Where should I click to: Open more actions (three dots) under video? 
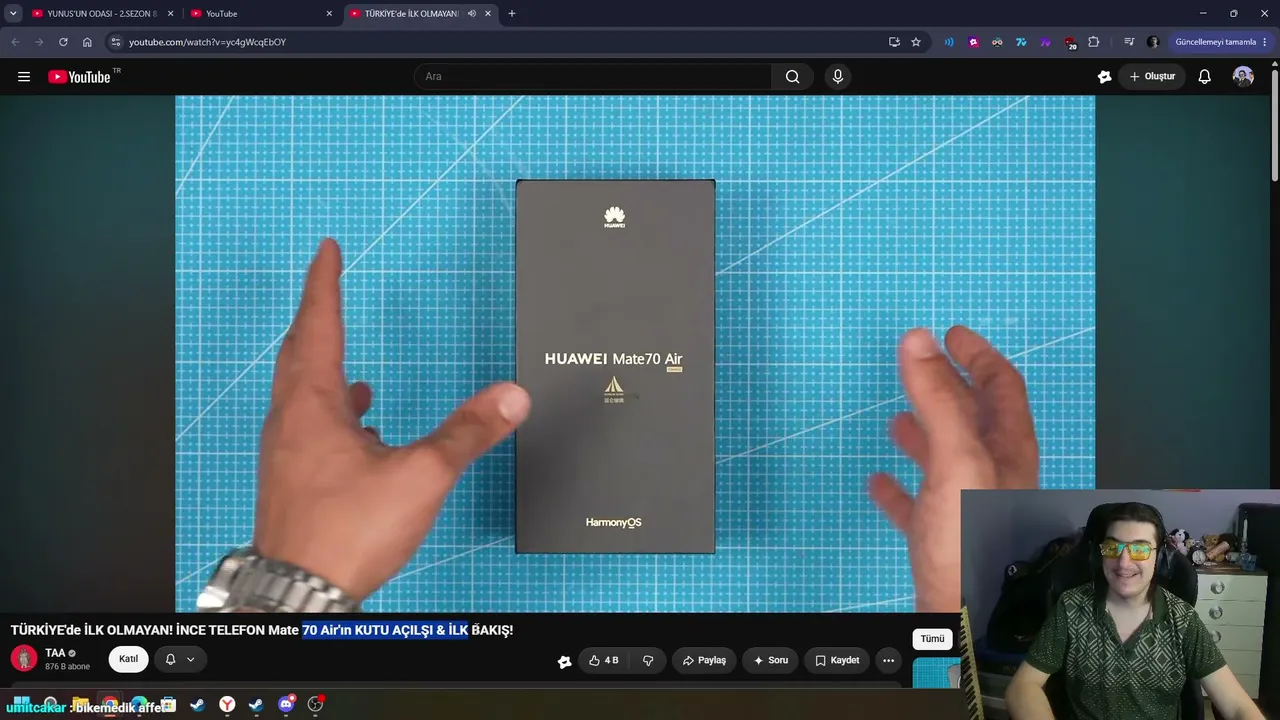(888, 660)
